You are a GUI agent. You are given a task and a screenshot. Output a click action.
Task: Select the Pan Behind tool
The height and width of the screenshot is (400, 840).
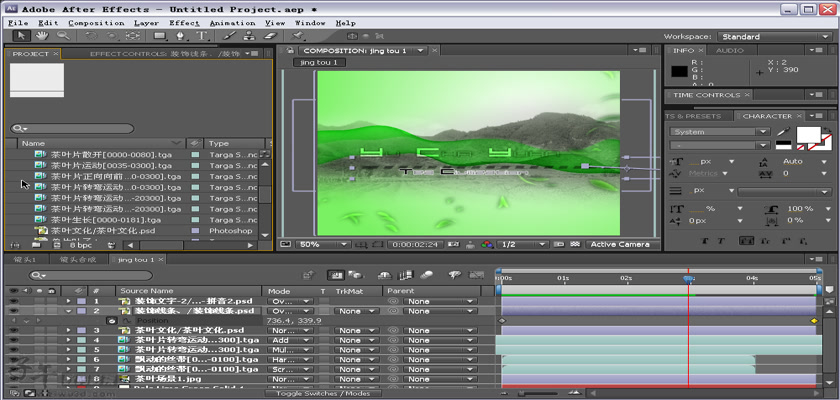tap(132, 36)
